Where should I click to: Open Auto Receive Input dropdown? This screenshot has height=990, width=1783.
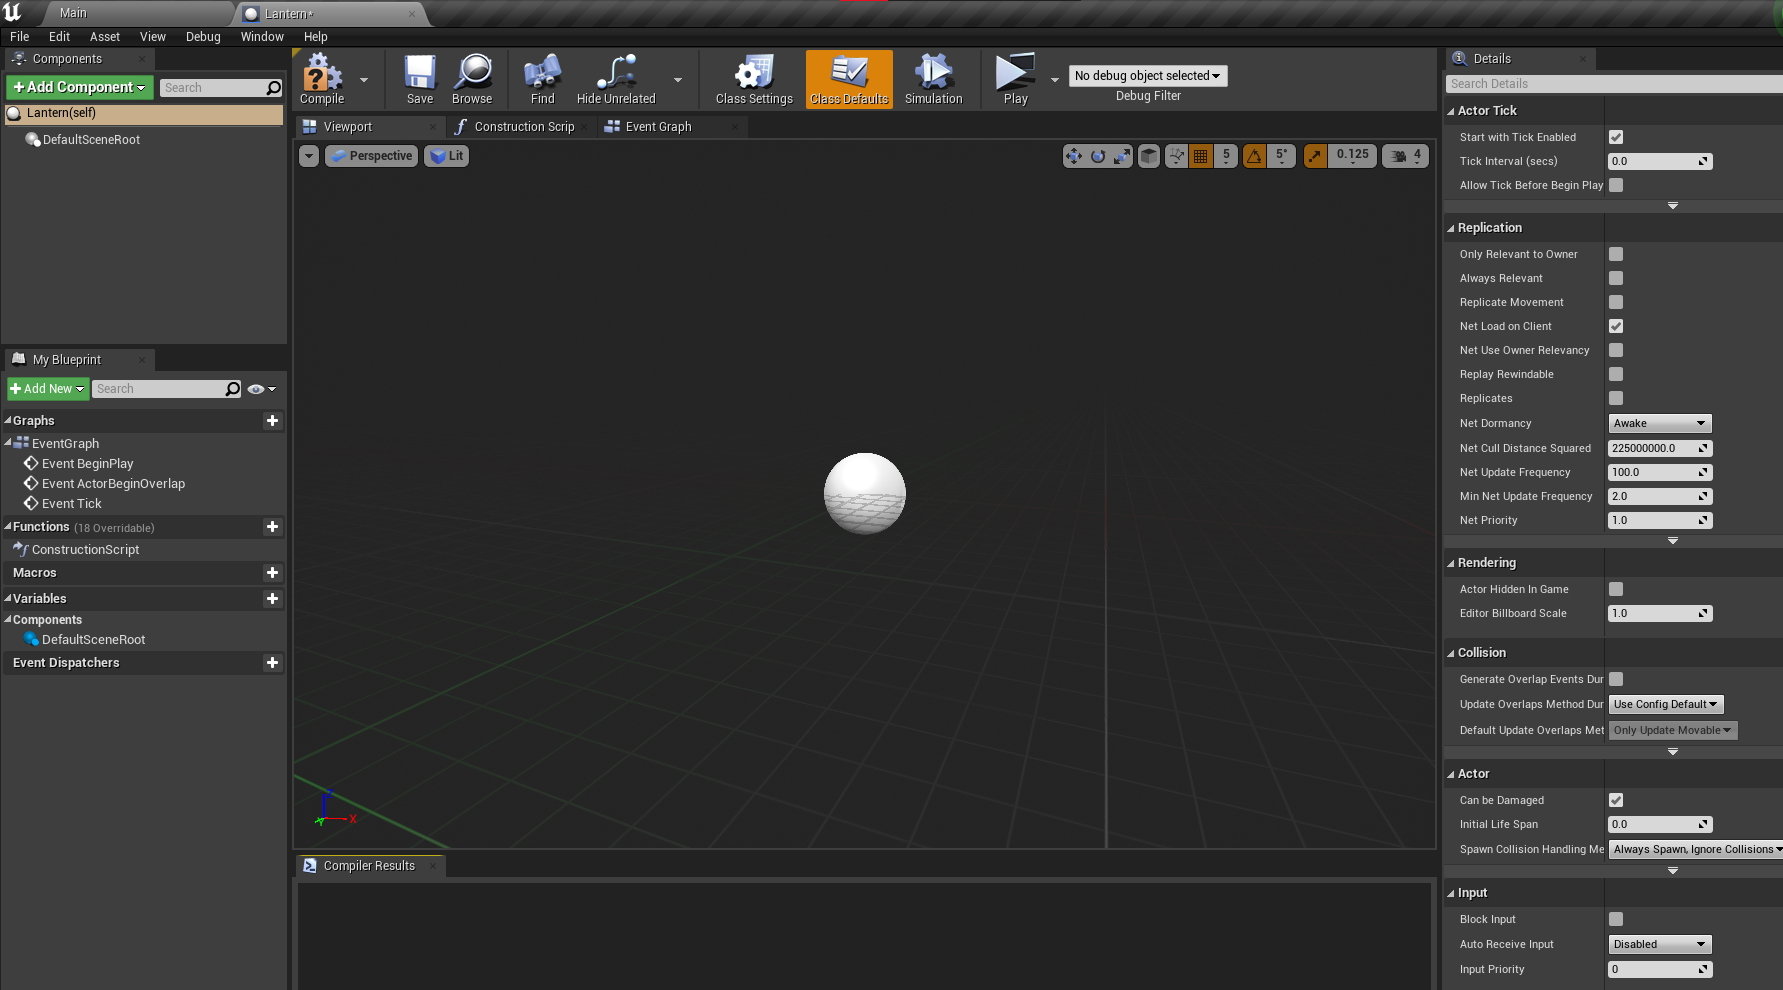(x=1659, y=944)
